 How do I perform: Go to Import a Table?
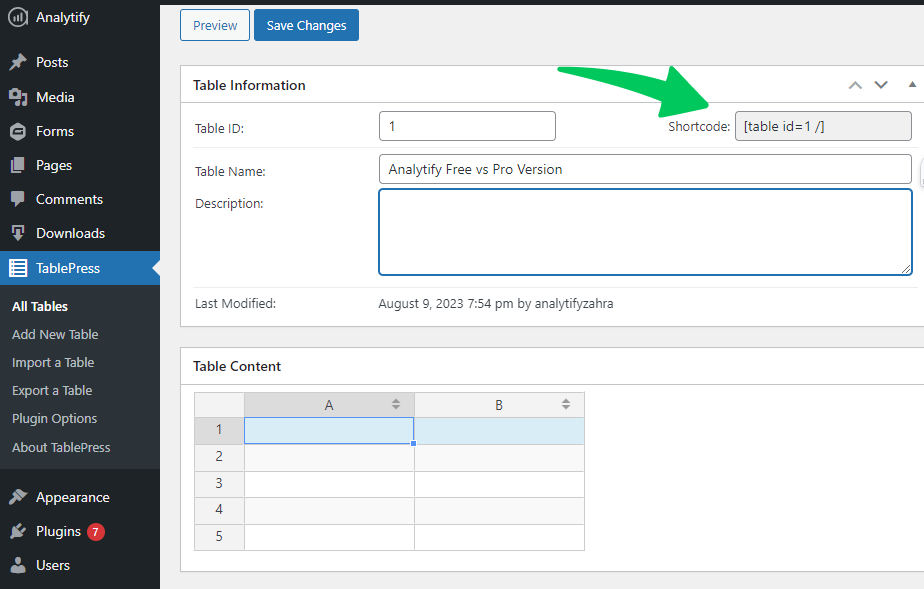click(x=53, y=363)
